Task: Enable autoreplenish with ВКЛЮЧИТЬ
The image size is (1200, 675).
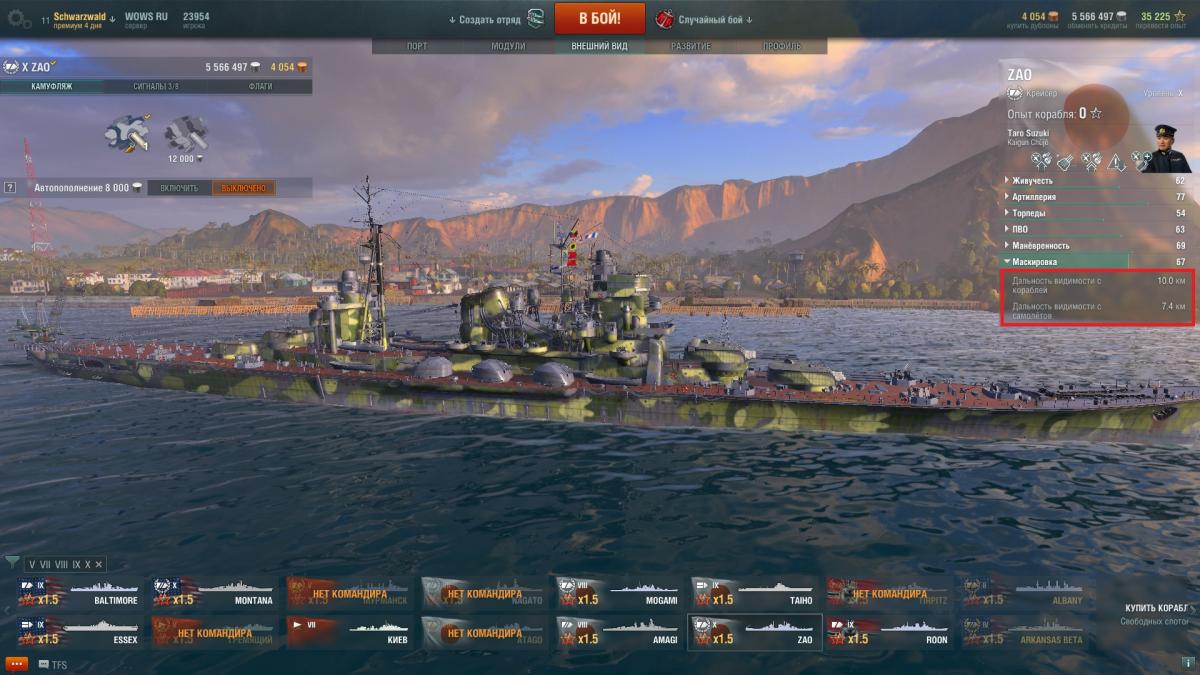Action: [179, 187]
